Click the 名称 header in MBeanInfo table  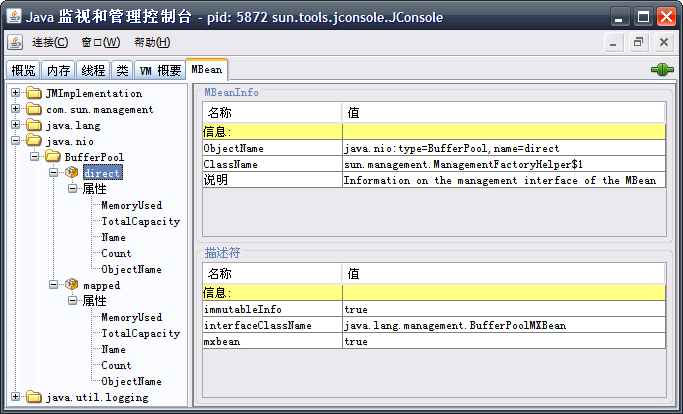[272, 113]
